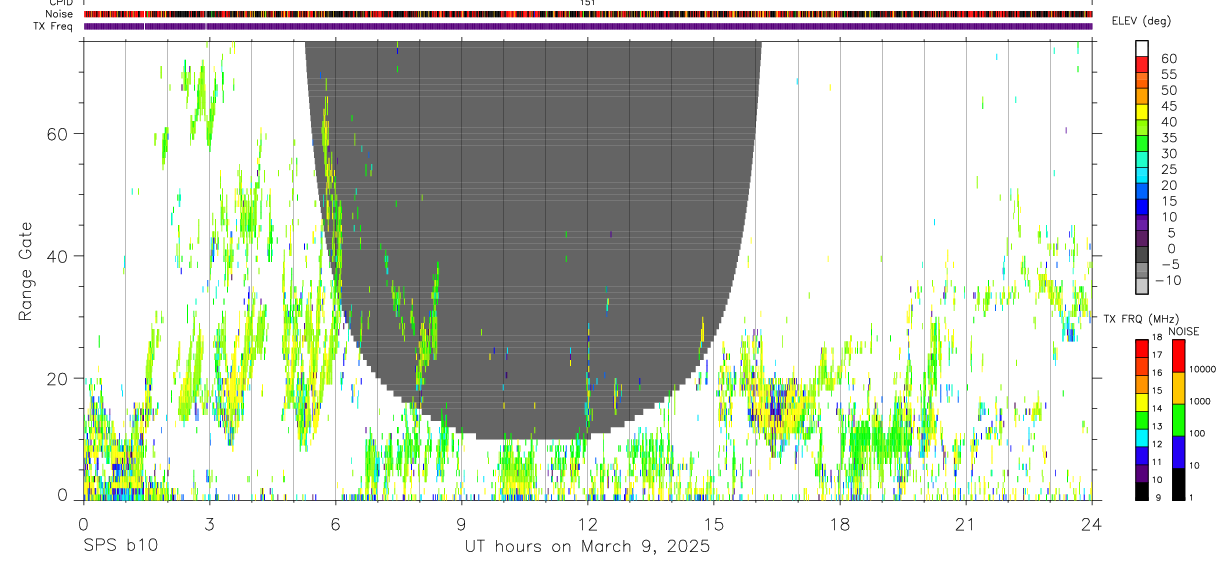This screenshot has width=1228, height=567.
Task: Click the '1000' label on NOISE colorbar
Action: (1200, 401)
